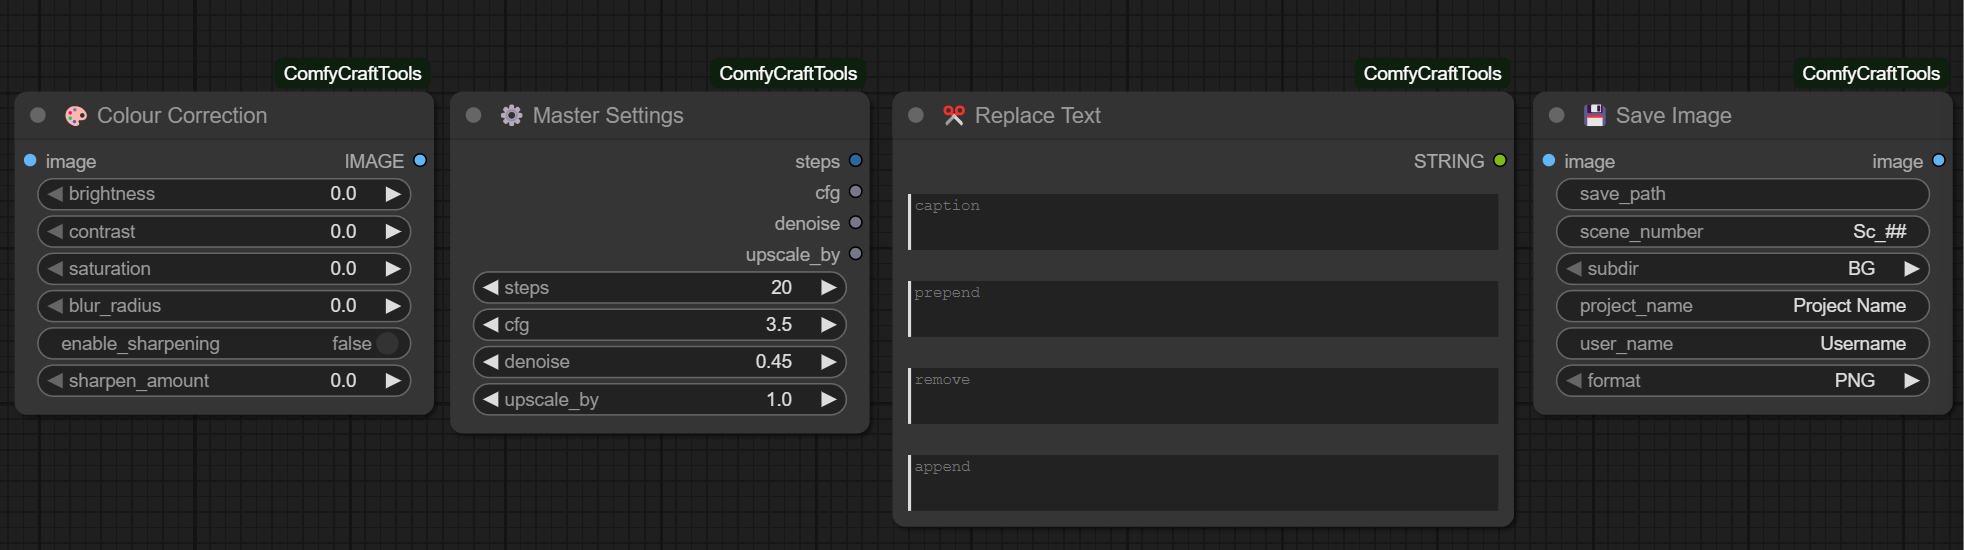Screen dimensions: 1964x550
Task: Collapse the Colour Correction node via its grey dot
Action: (38, 115)
